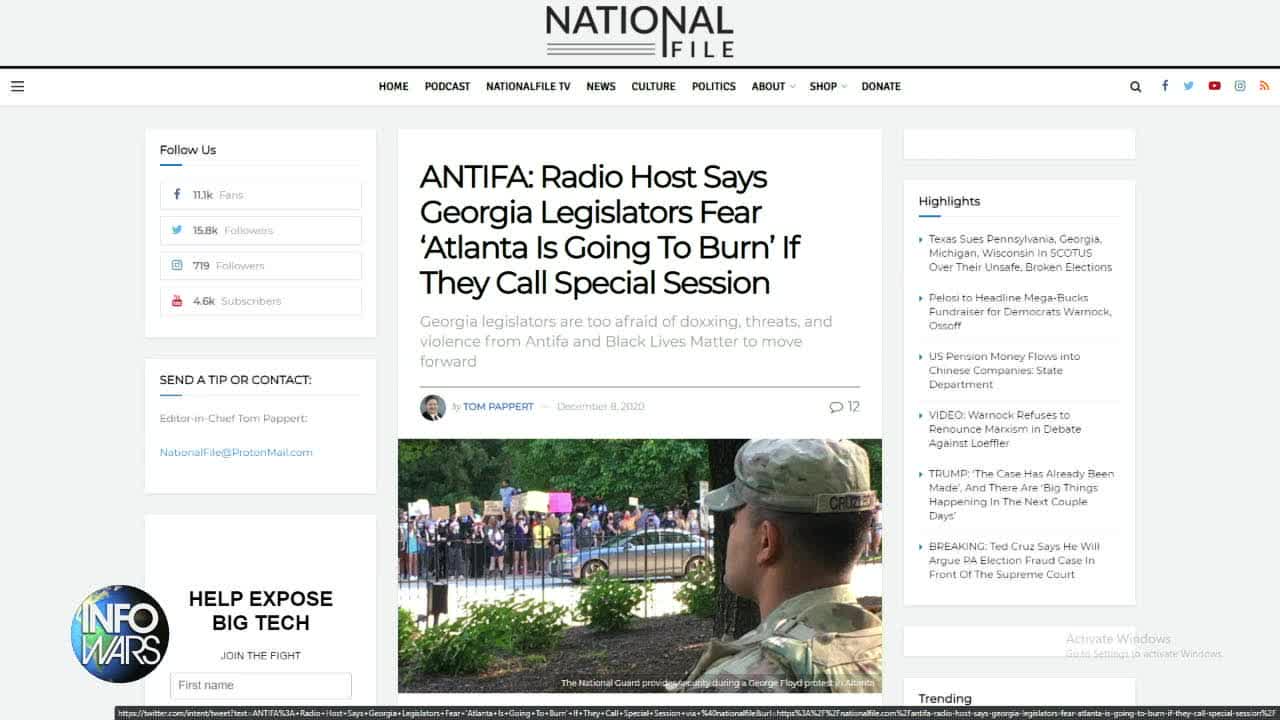Open the CULTURE menu item

[653, 86]
